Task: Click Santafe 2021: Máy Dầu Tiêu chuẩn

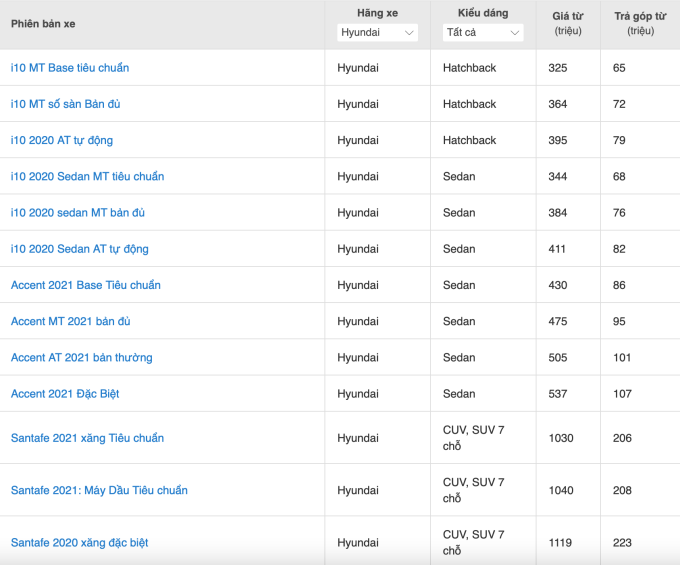Action: click(99, 490)
